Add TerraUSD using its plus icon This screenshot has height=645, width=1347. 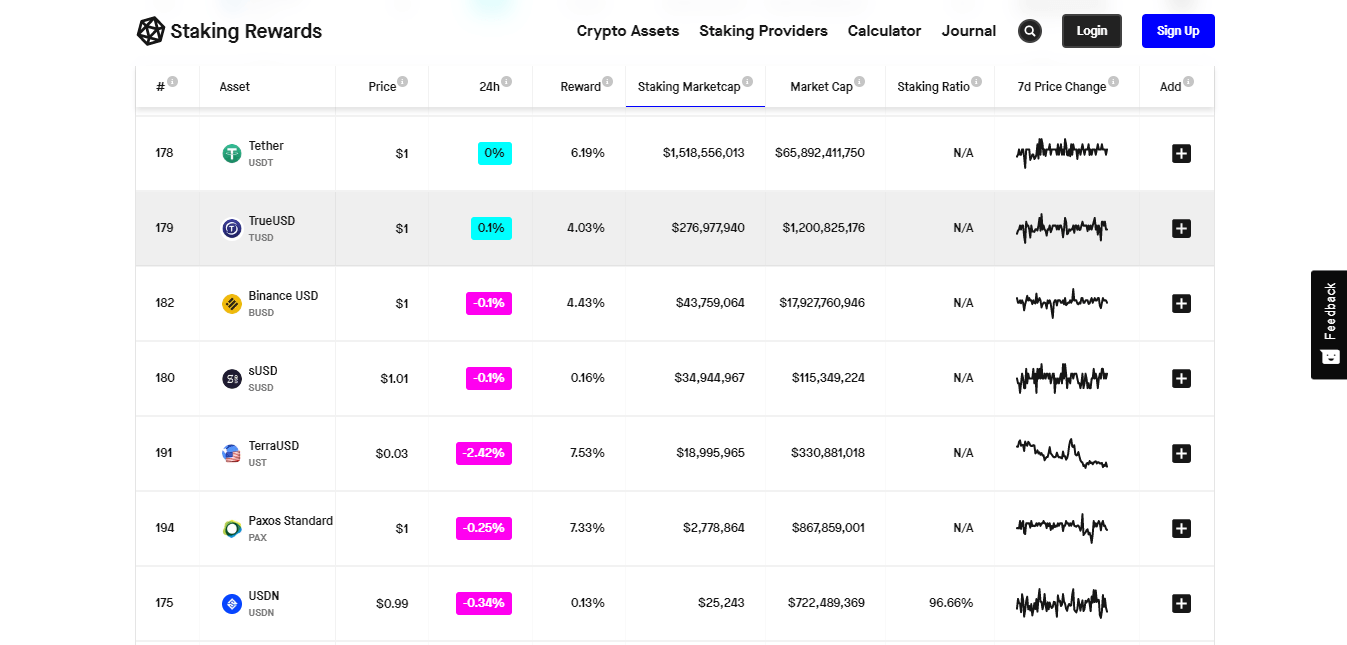(x=1181, y=453)
